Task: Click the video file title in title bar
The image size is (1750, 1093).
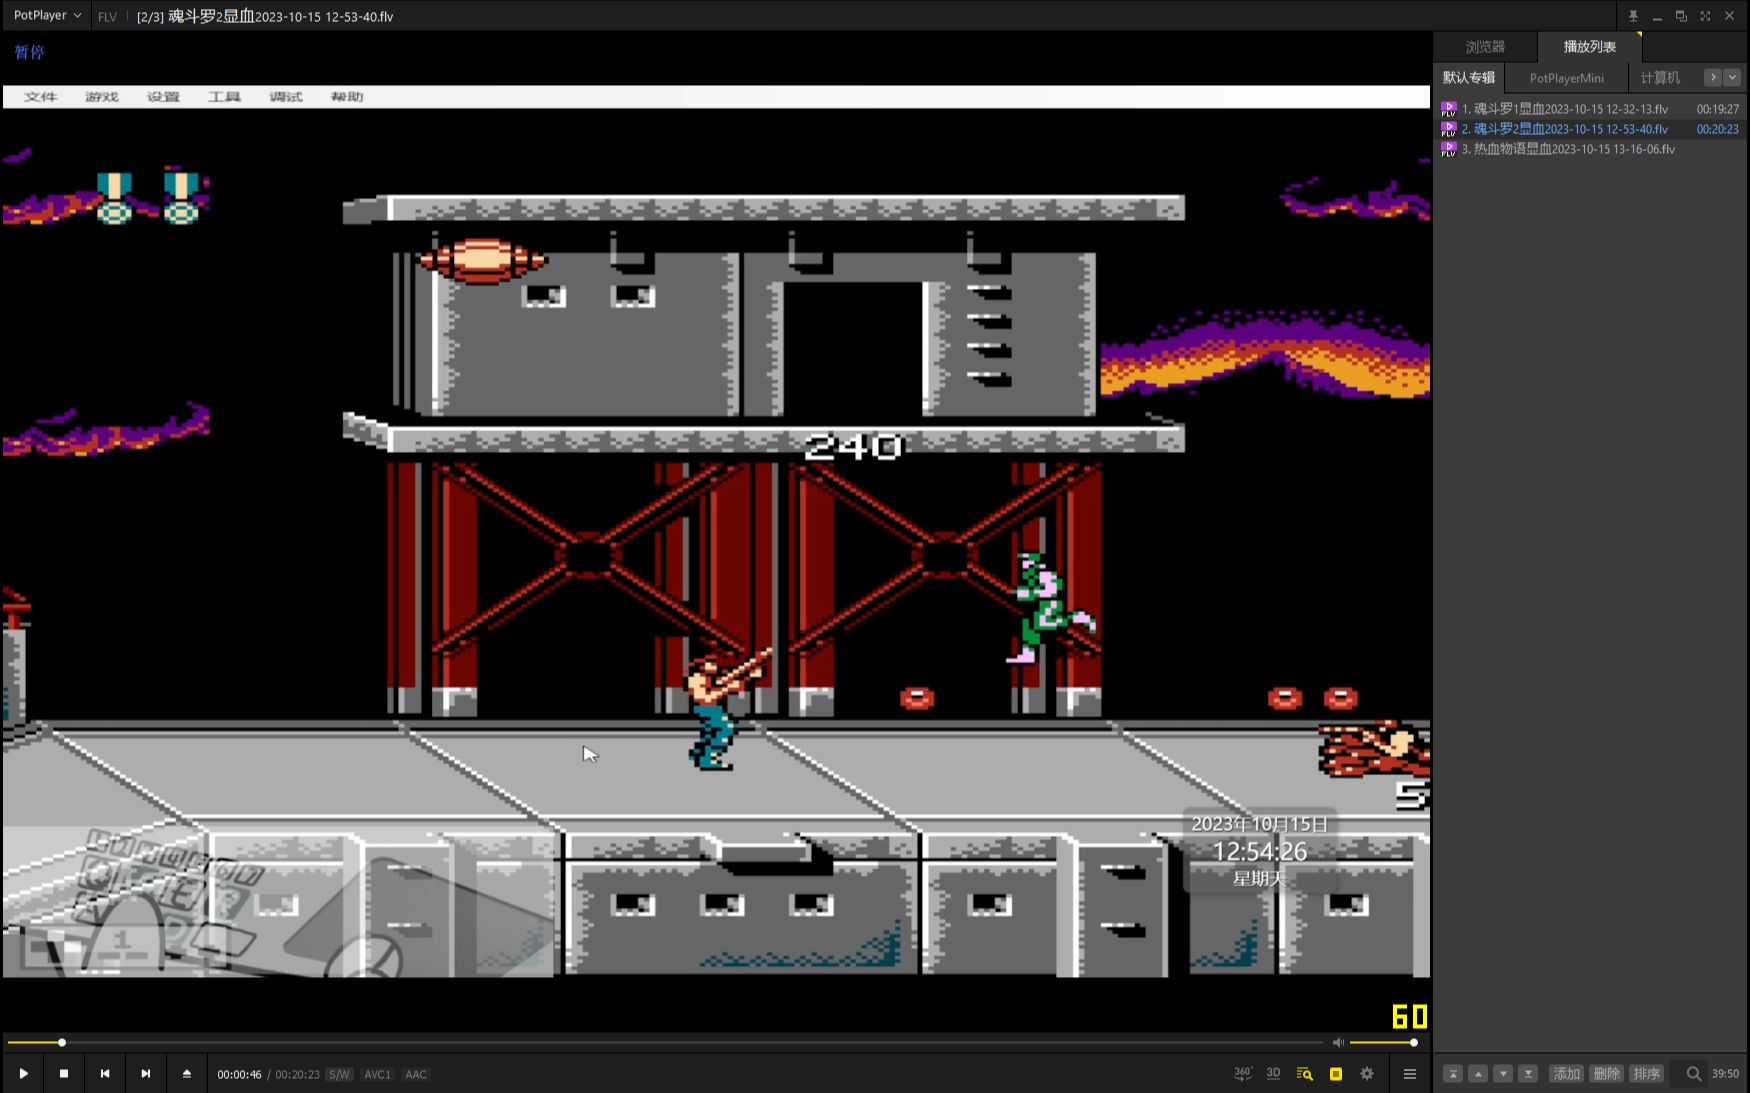Action: click(265, 16)
